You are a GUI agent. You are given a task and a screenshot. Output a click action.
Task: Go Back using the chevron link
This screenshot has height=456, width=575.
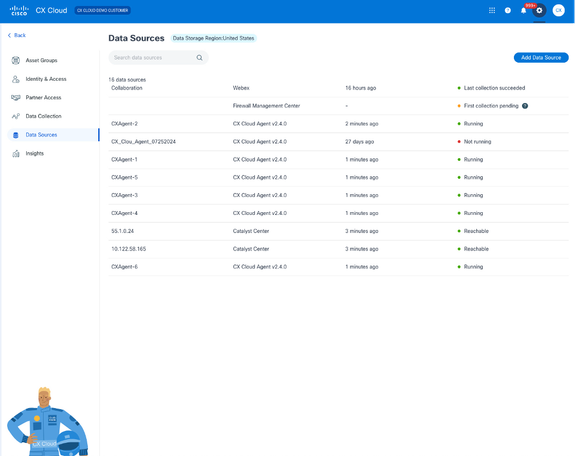[17, 35]
